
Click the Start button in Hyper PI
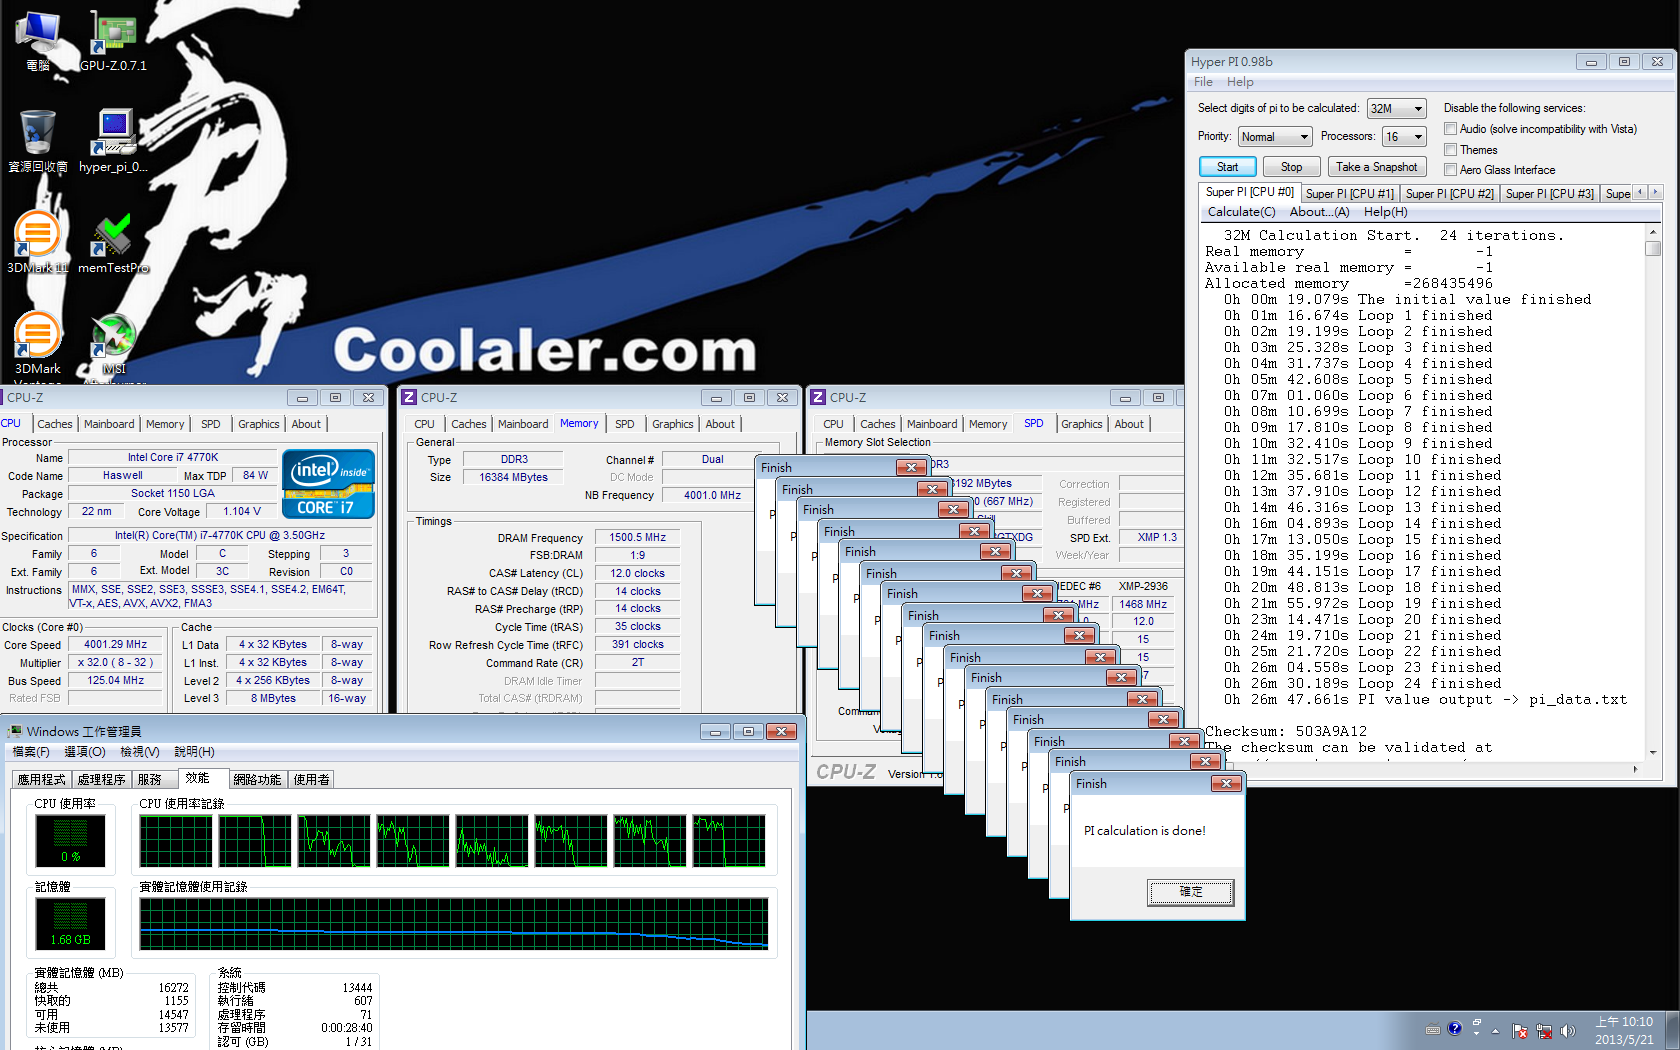[x=1227, y=167]
